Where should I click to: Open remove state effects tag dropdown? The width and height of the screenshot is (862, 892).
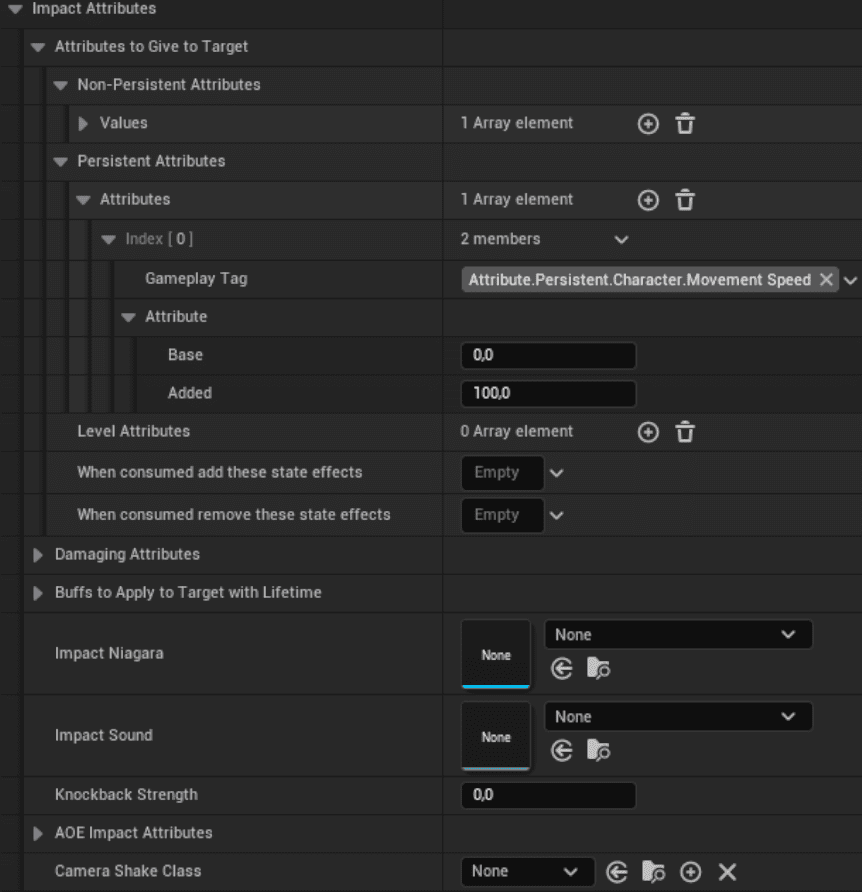click(556, 515)
